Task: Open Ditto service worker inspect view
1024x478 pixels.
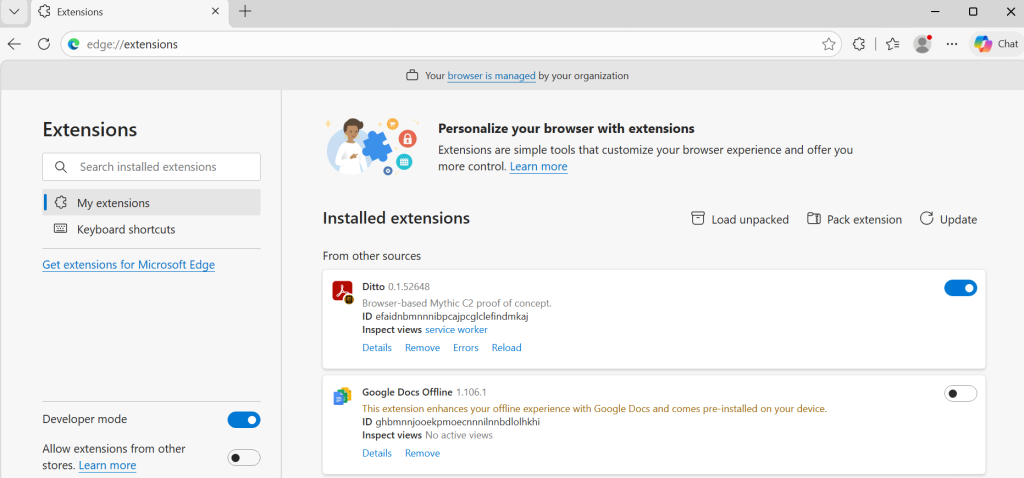Action: click(x=456, y=330)
